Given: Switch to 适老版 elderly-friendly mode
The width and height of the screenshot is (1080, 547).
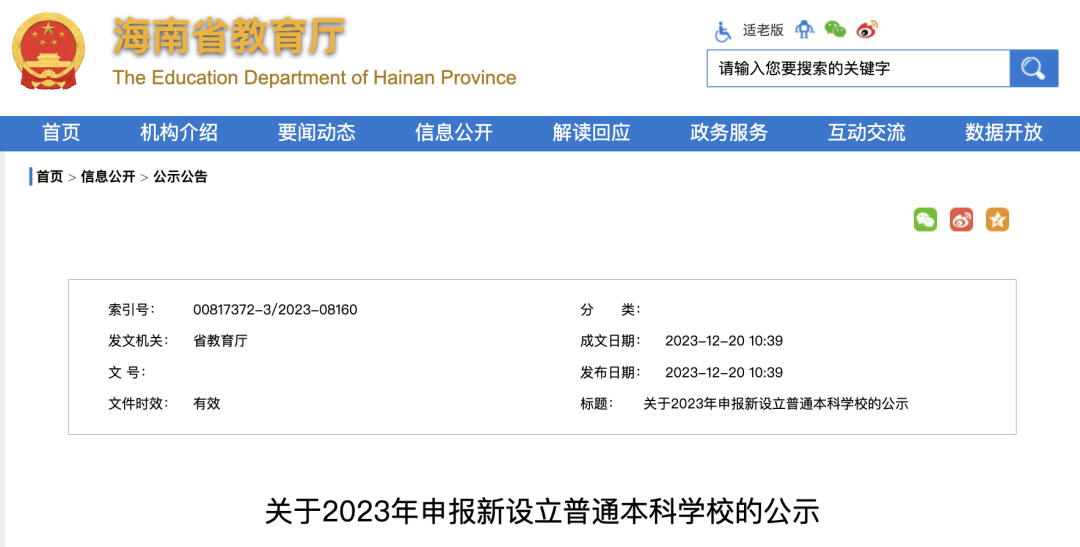Looking at the screenshot, I should [763, 31].
